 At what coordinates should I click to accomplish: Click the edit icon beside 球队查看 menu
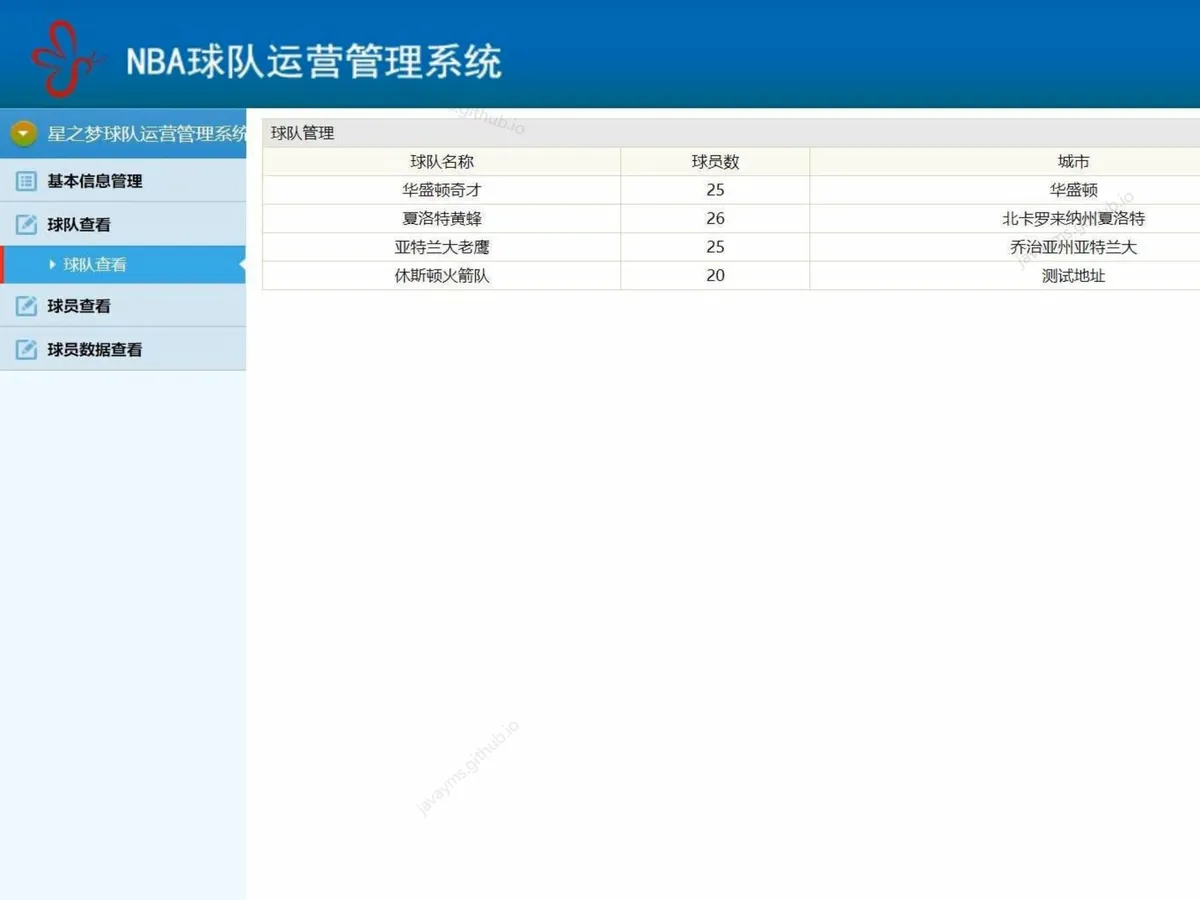[x=27, y=225]
